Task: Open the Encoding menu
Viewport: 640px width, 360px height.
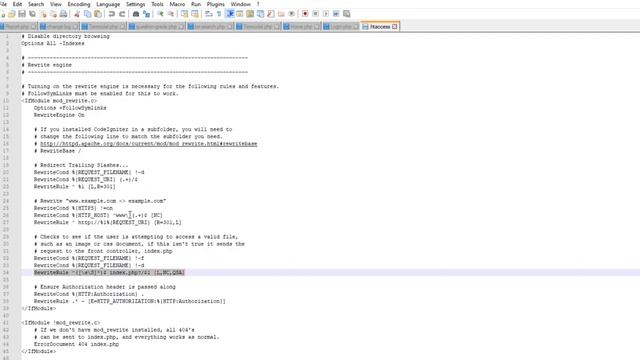Action: click(x=79, y=4)
